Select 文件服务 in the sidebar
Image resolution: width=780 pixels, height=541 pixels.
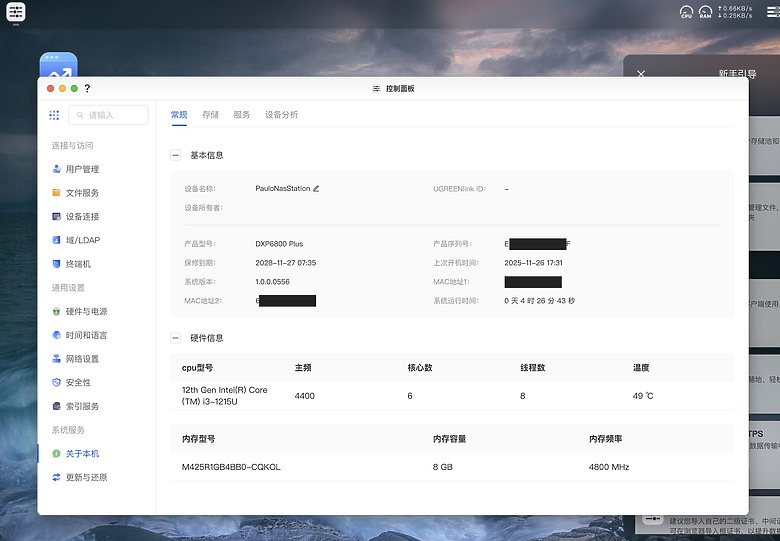point(82,193)
